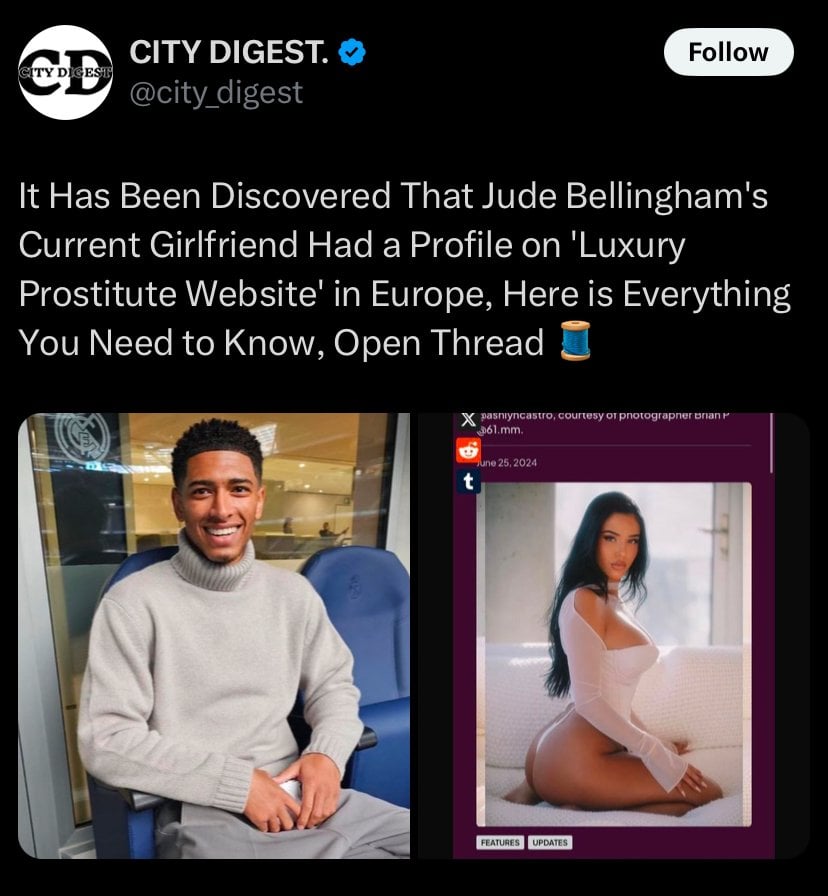Click the tweet text about Jude Bellingham
The height and width of the screenshot is (896, 828).
point(405,269)
